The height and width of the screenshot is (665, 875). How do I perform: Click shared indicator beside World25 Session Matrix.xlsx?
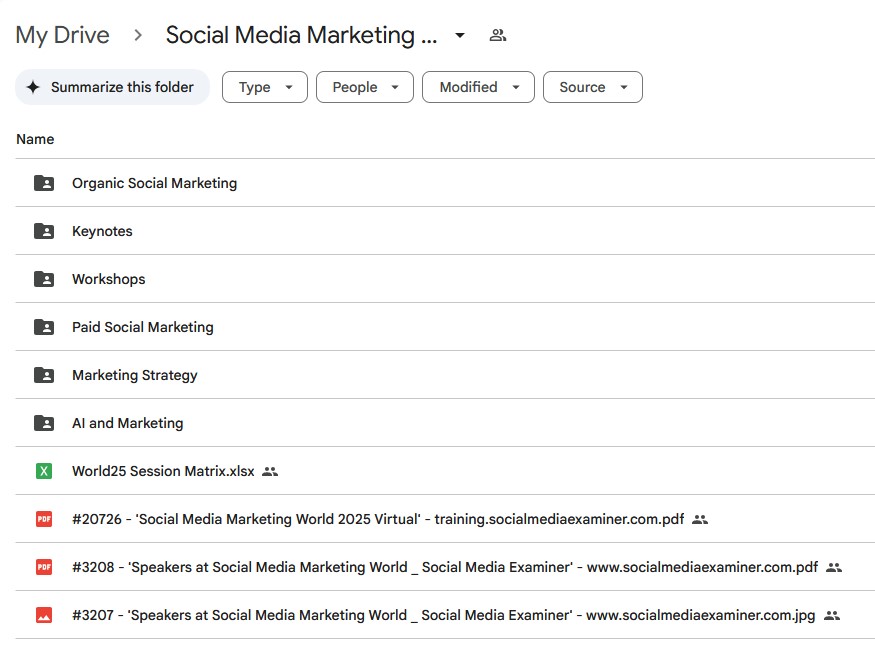[270, 471]
